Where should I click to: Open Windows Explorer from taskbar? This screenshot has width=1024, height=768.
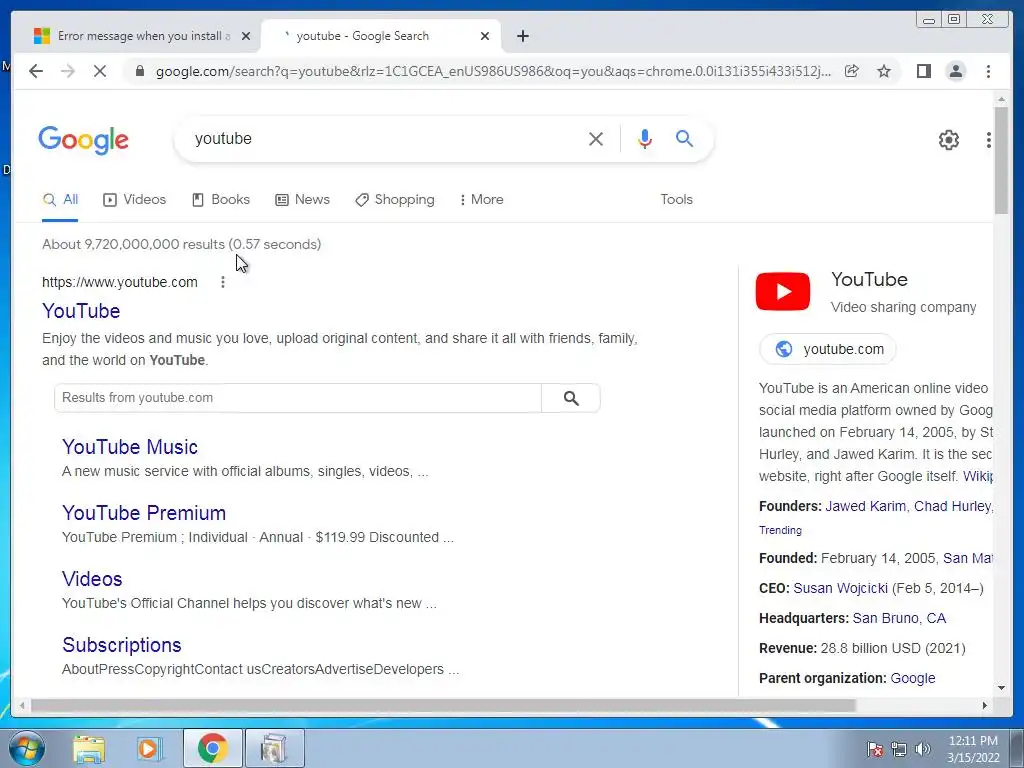click(x=89, y=748)
